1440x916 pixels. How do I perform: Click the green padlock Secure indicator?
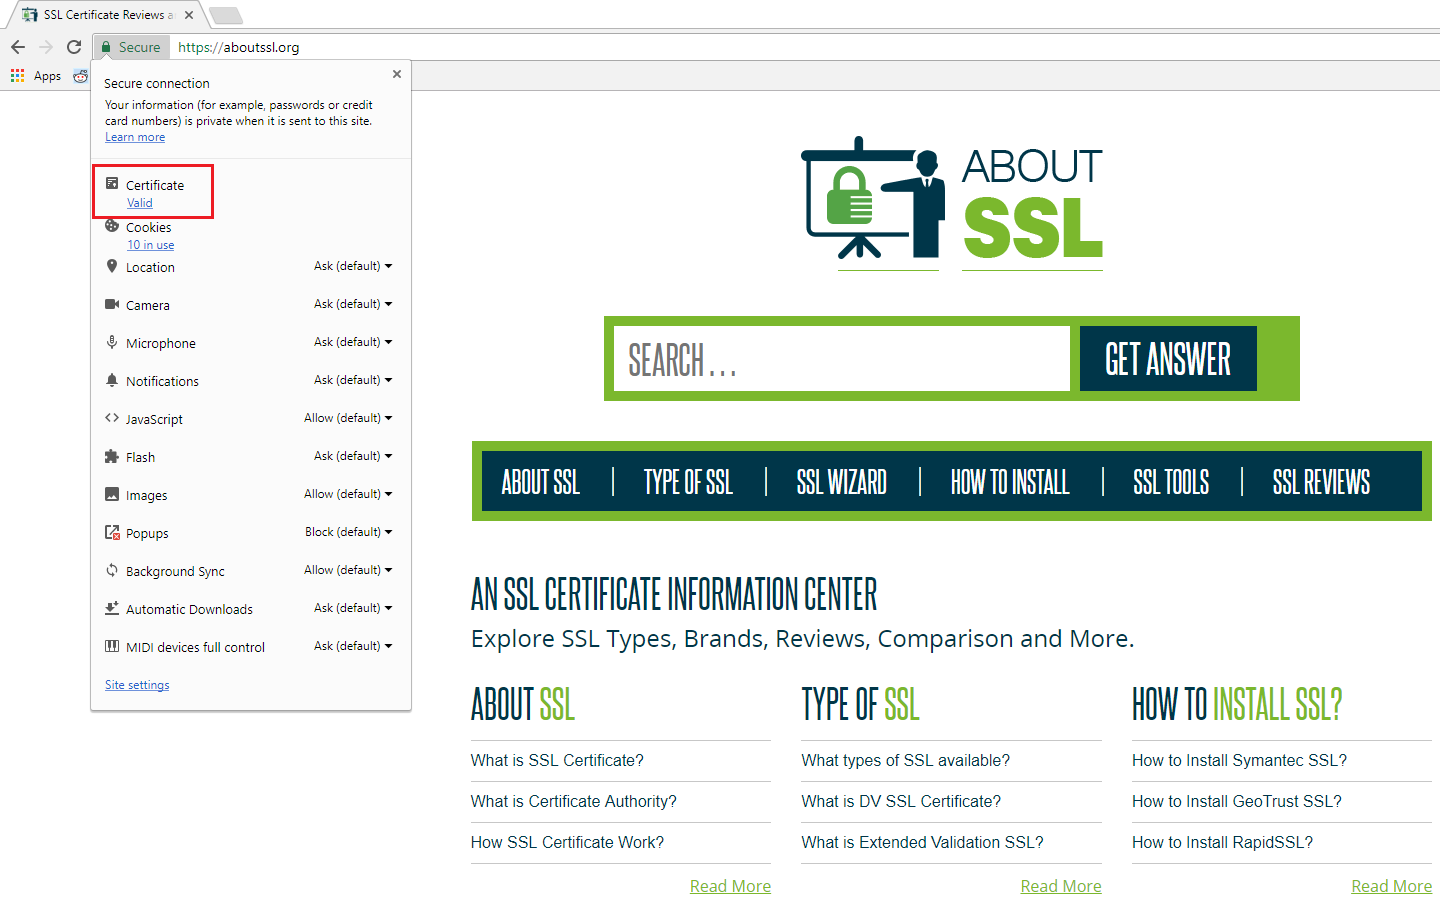pos(131,47)
